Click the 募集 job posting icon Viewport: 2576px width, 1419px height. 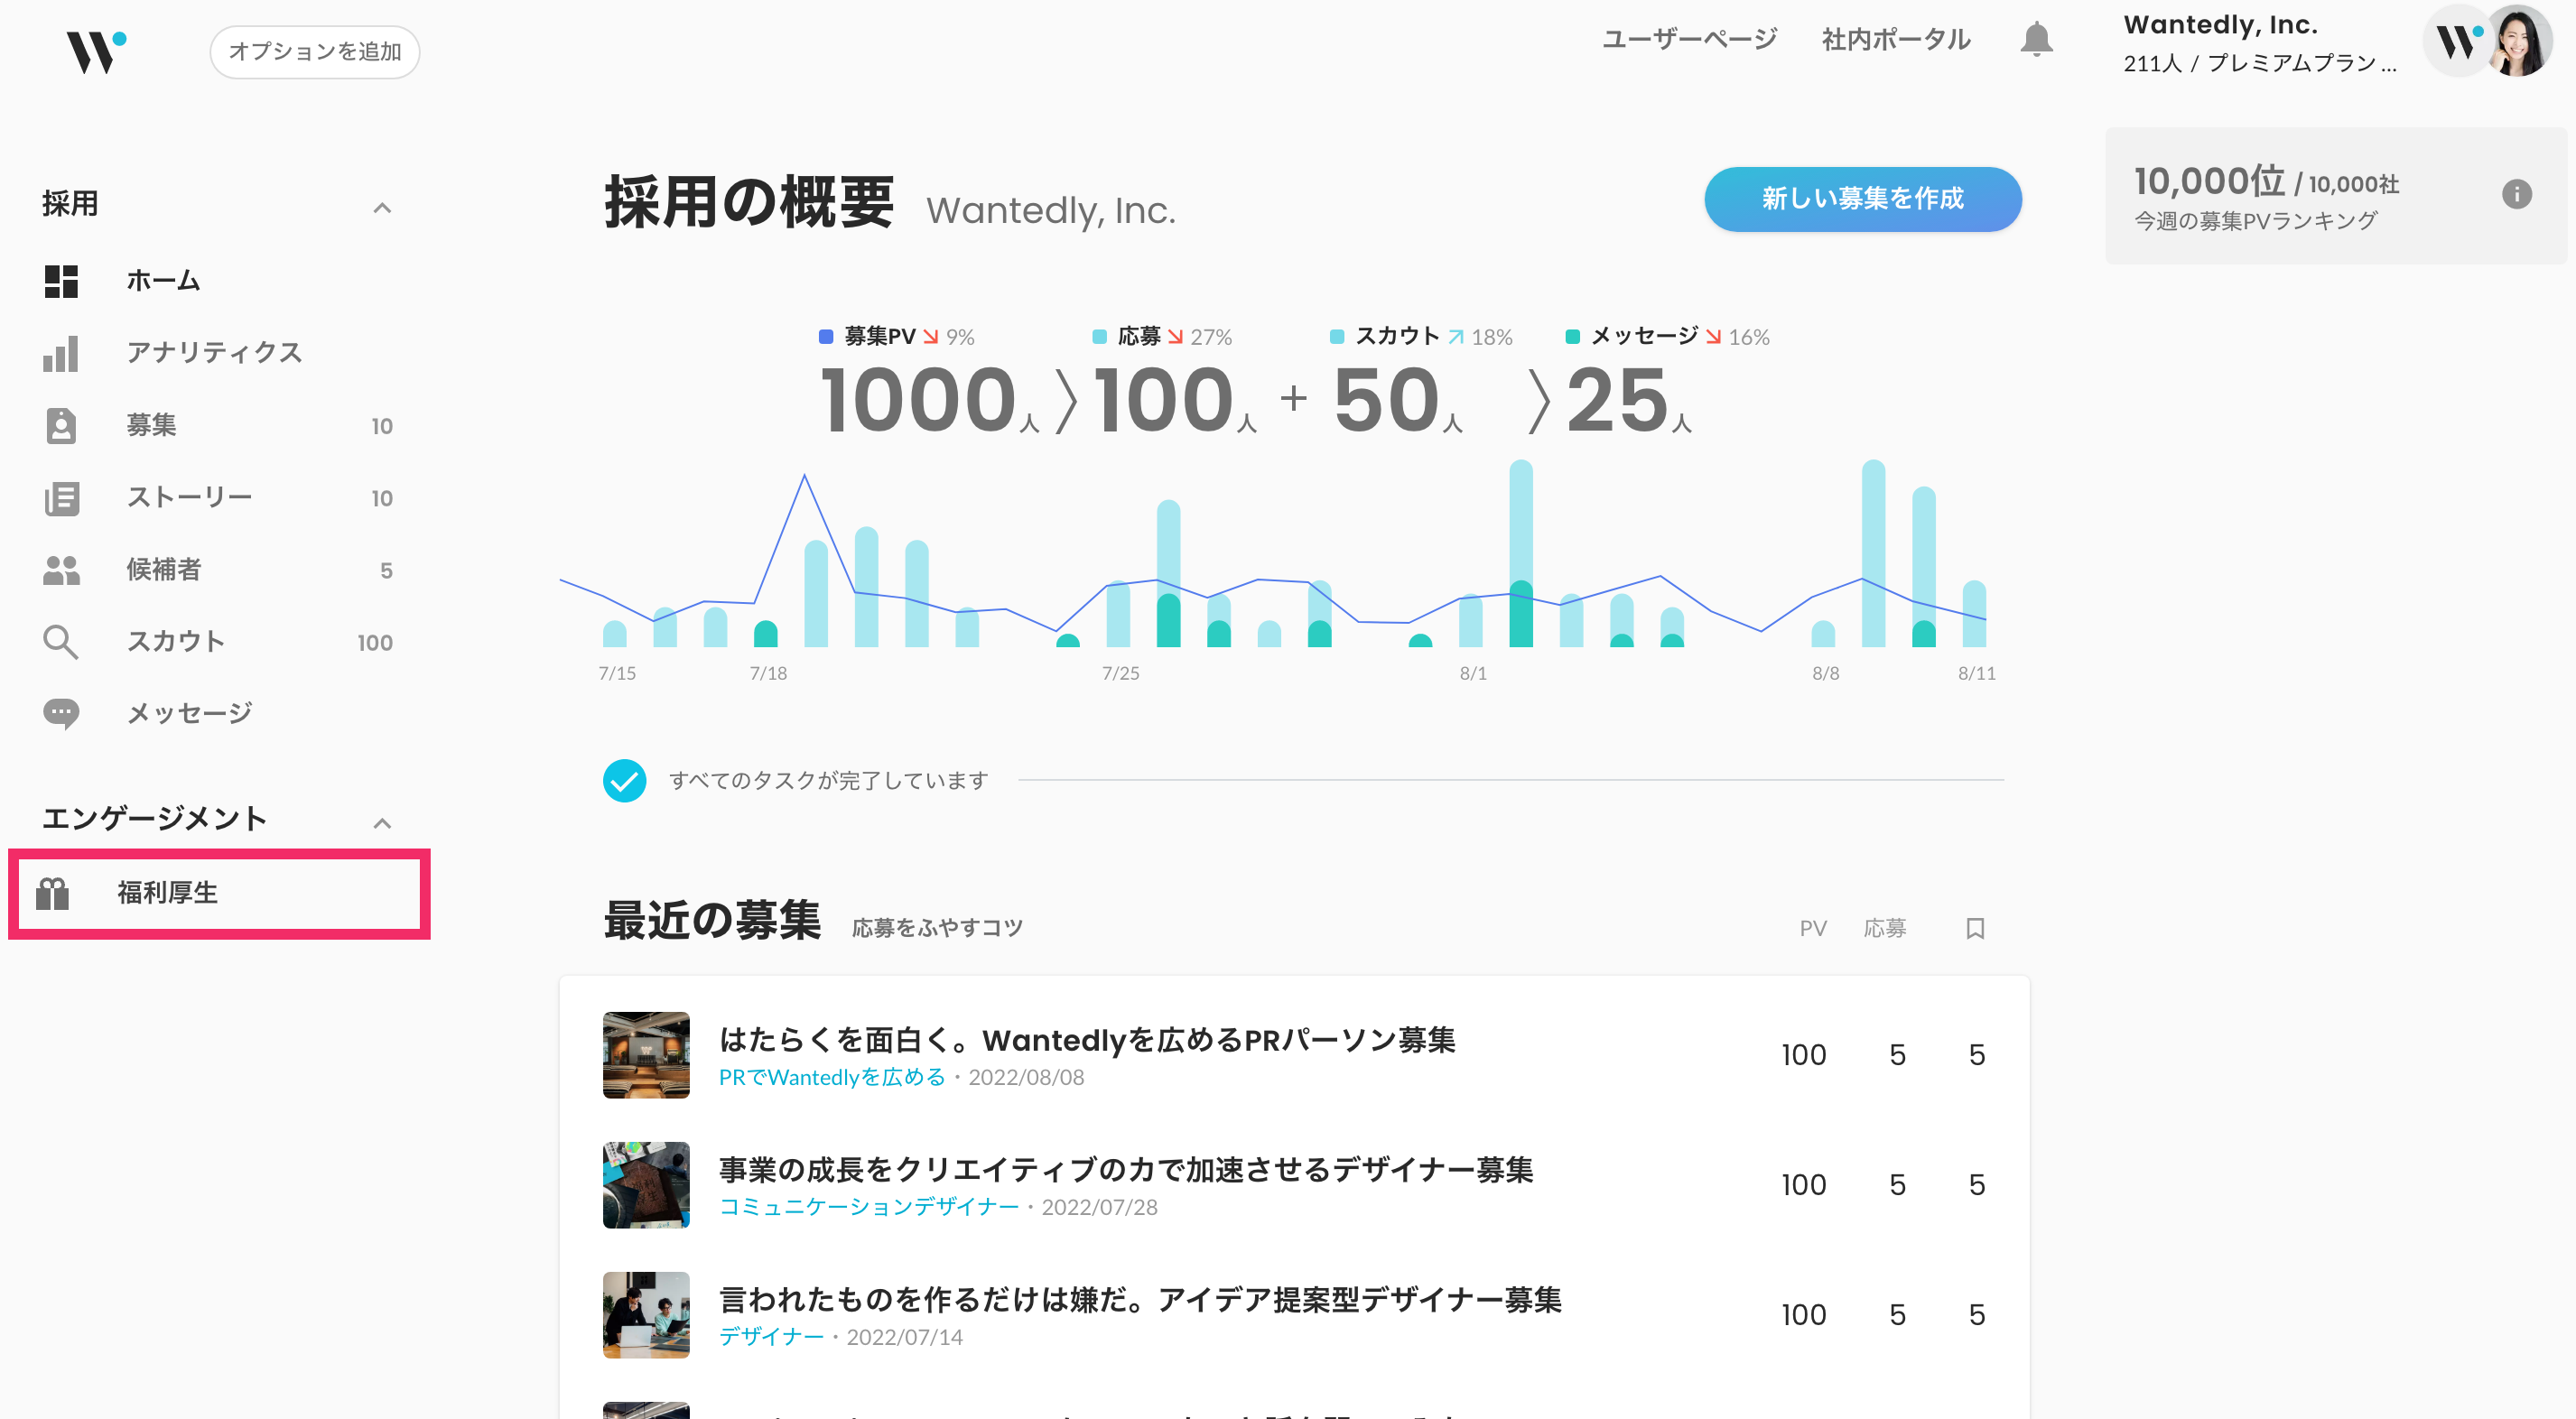pos(61,425)
